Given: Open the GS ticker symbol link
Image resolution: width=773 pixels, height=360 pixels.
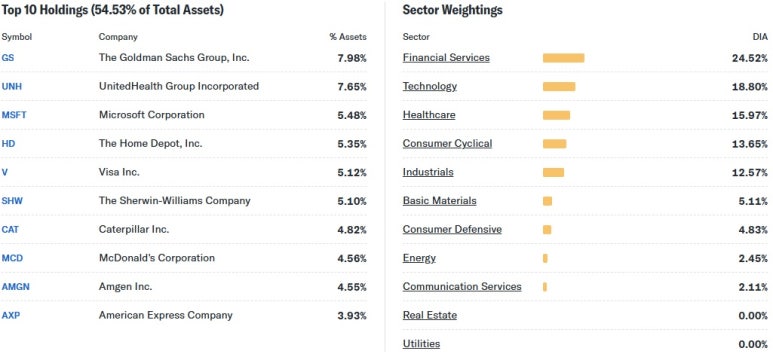Looking at the screenshot, I should coord(8,58).
